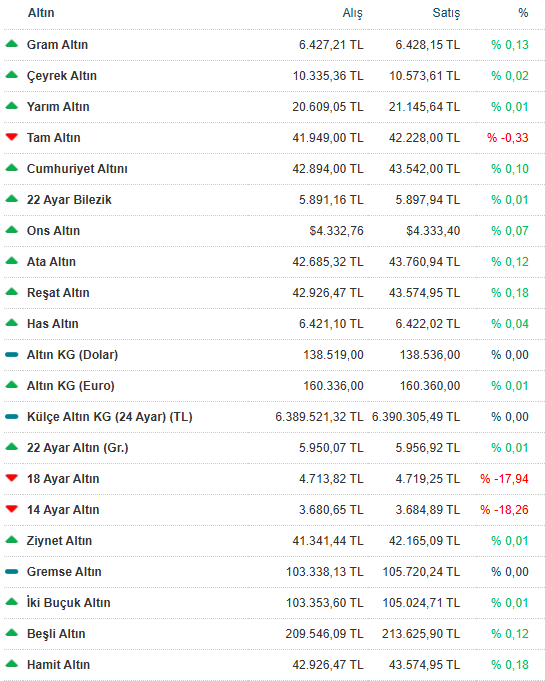Image resolution: width=545 pixels, height=681 pixels.
Task: Click Yarım Altın selling price 21.145,64 TL
Action: 424,106
